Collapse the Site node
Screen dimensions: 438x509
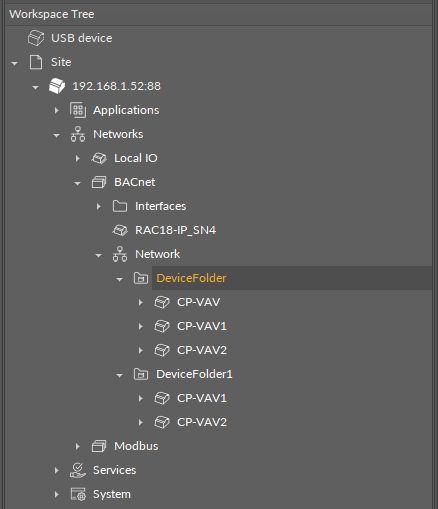click(14, 63)
